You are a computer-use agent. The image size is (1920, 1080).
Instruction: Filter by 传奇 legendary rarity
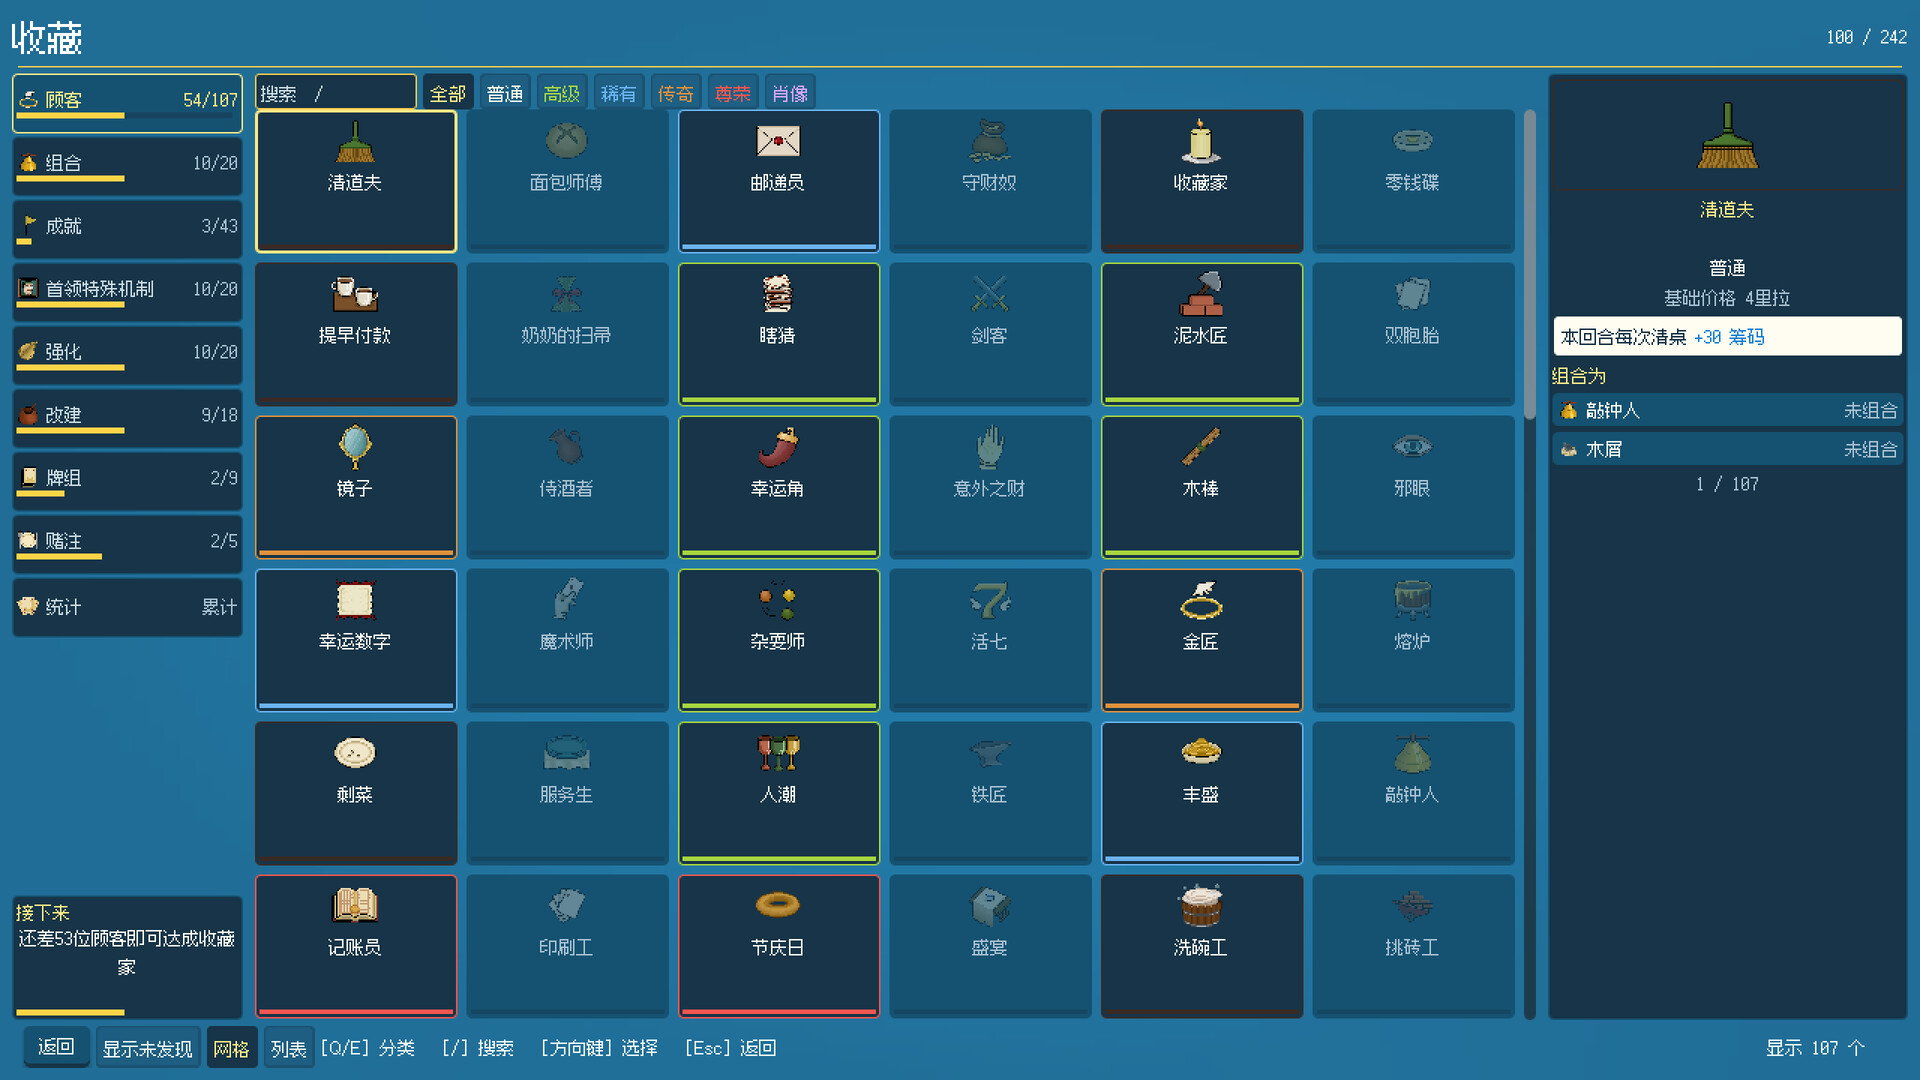point(676,93)
